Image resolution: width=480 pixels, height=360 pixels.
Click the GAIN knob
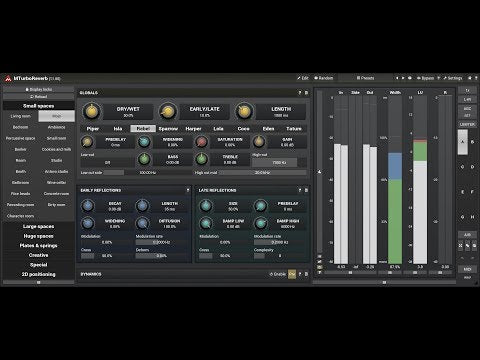[258, 142]
